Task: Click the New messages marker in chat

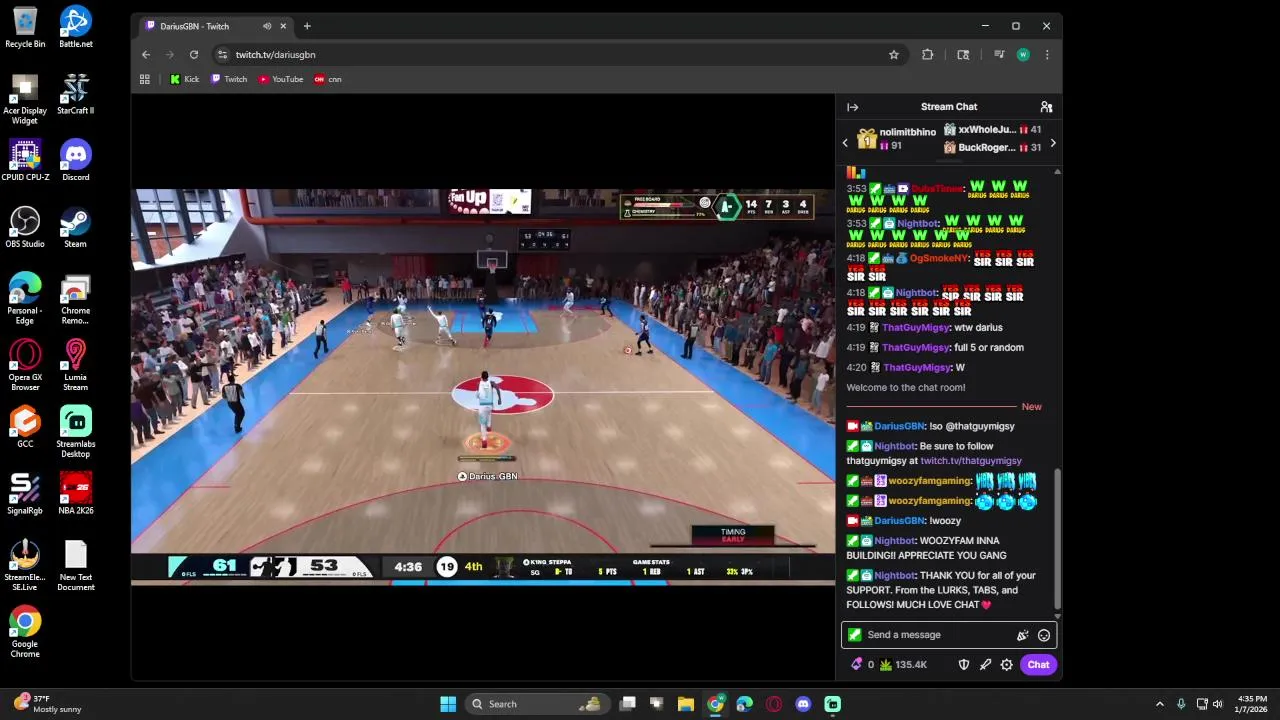Action: click(1031, 407)
